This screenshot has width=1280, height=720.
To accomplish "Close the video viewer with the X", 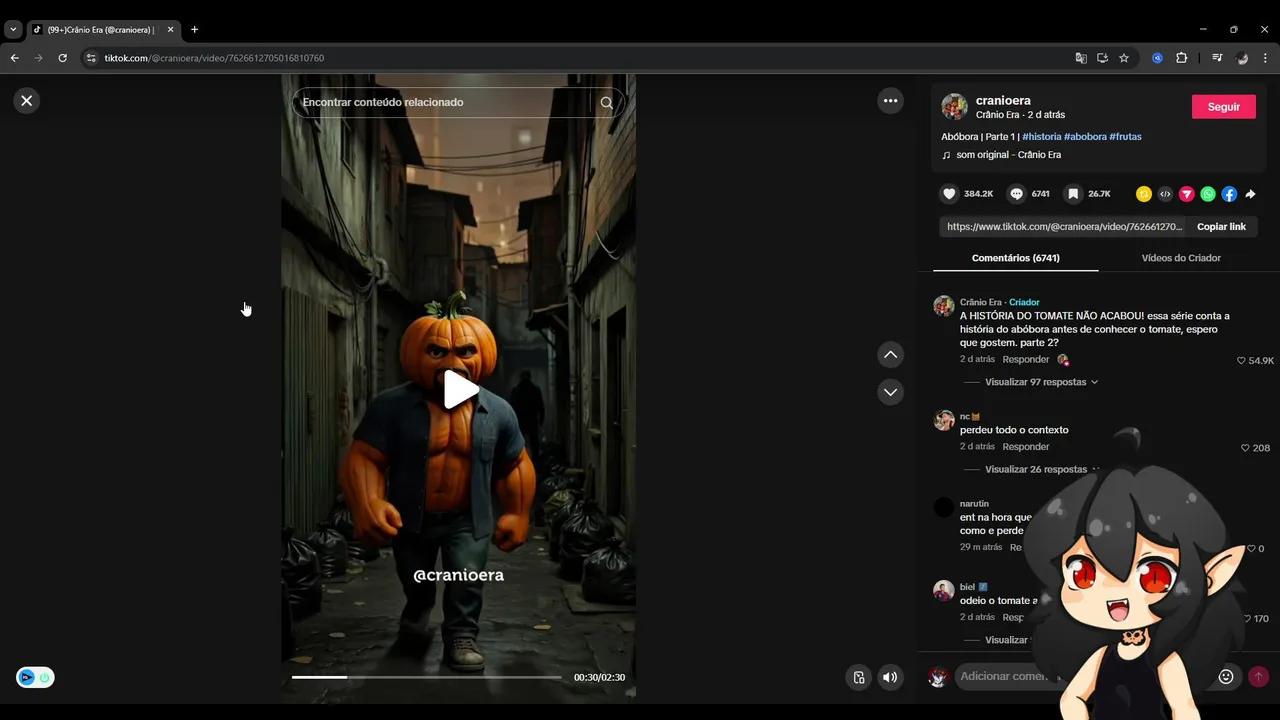I will [27, 100].
